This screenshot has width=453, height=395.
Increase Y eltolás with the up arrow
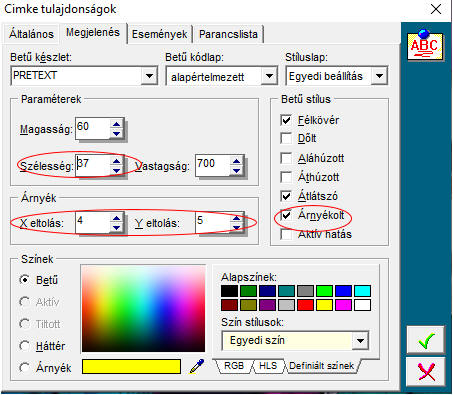coord(236,218)
